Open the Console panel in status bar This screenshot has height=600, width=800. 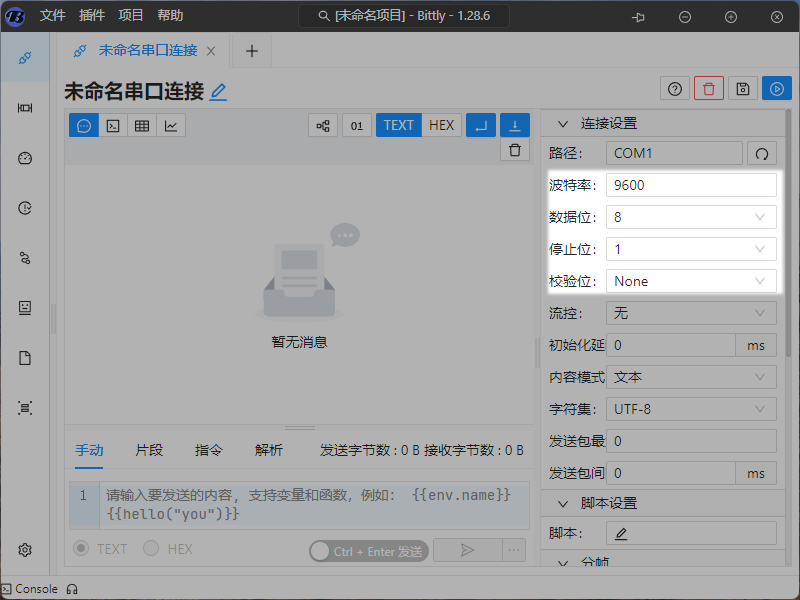tap(29, 589)
